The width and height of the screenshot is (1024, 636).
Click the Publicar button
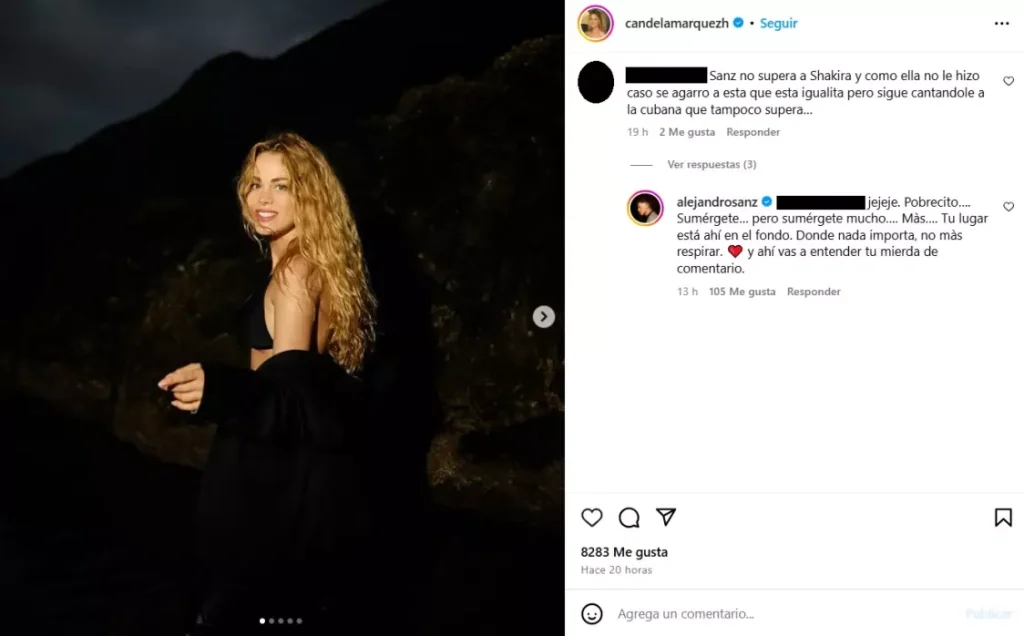(988, 614)
